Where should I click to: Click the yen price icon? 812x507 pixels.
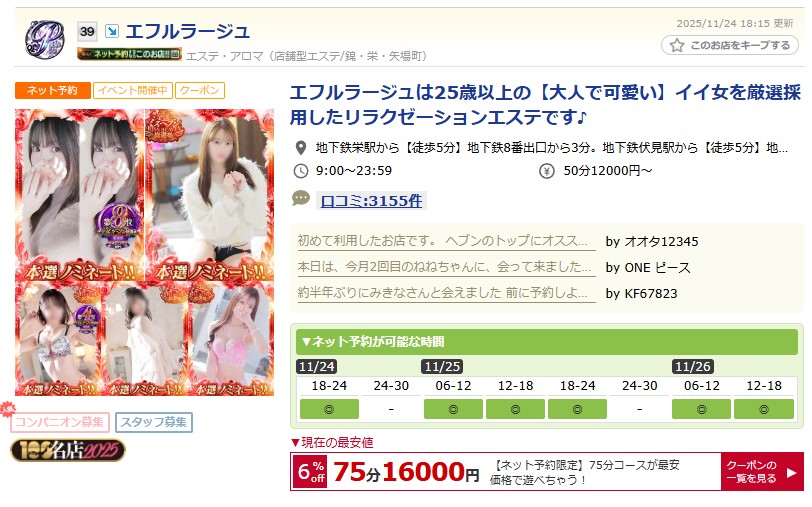546,171
